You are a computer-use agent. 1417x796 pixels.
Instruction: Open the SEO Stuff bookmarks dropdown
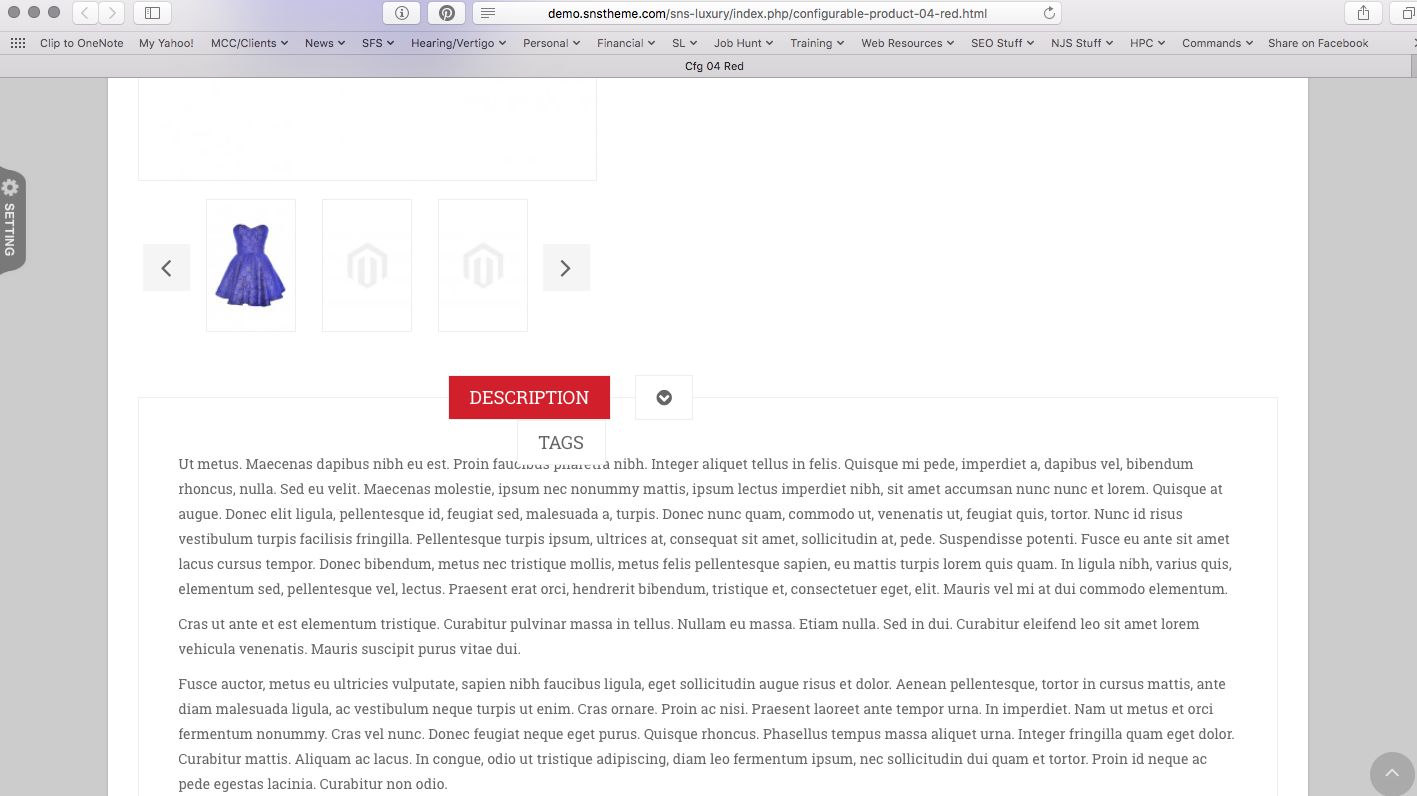point(1002,43)
